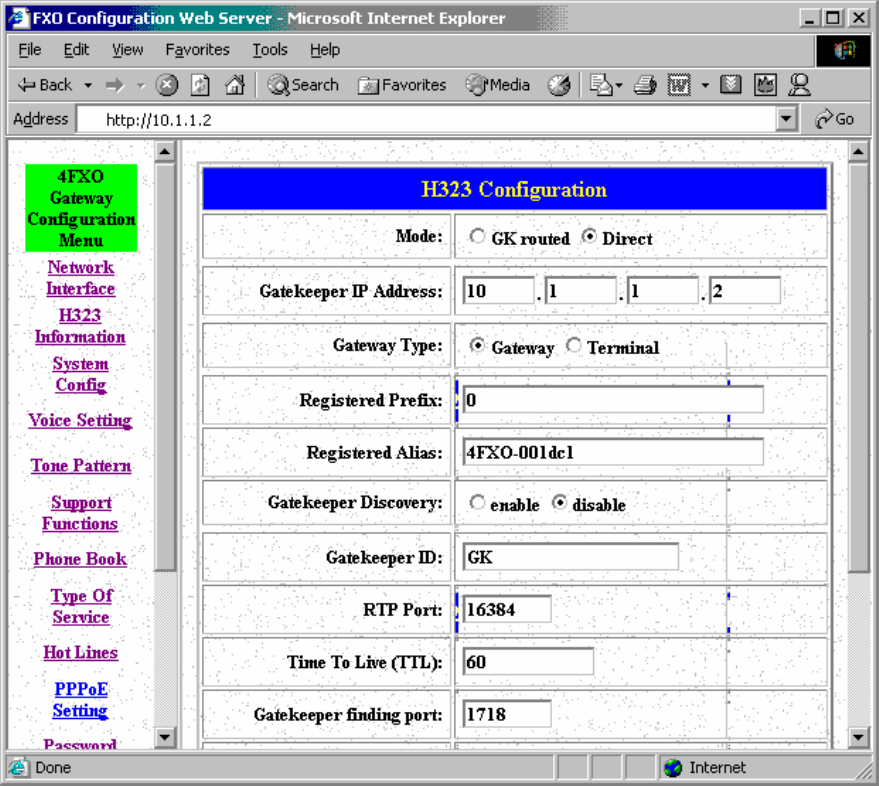Select GK routed mode
Screen dimensions: 879x786
tap(477, 238)
